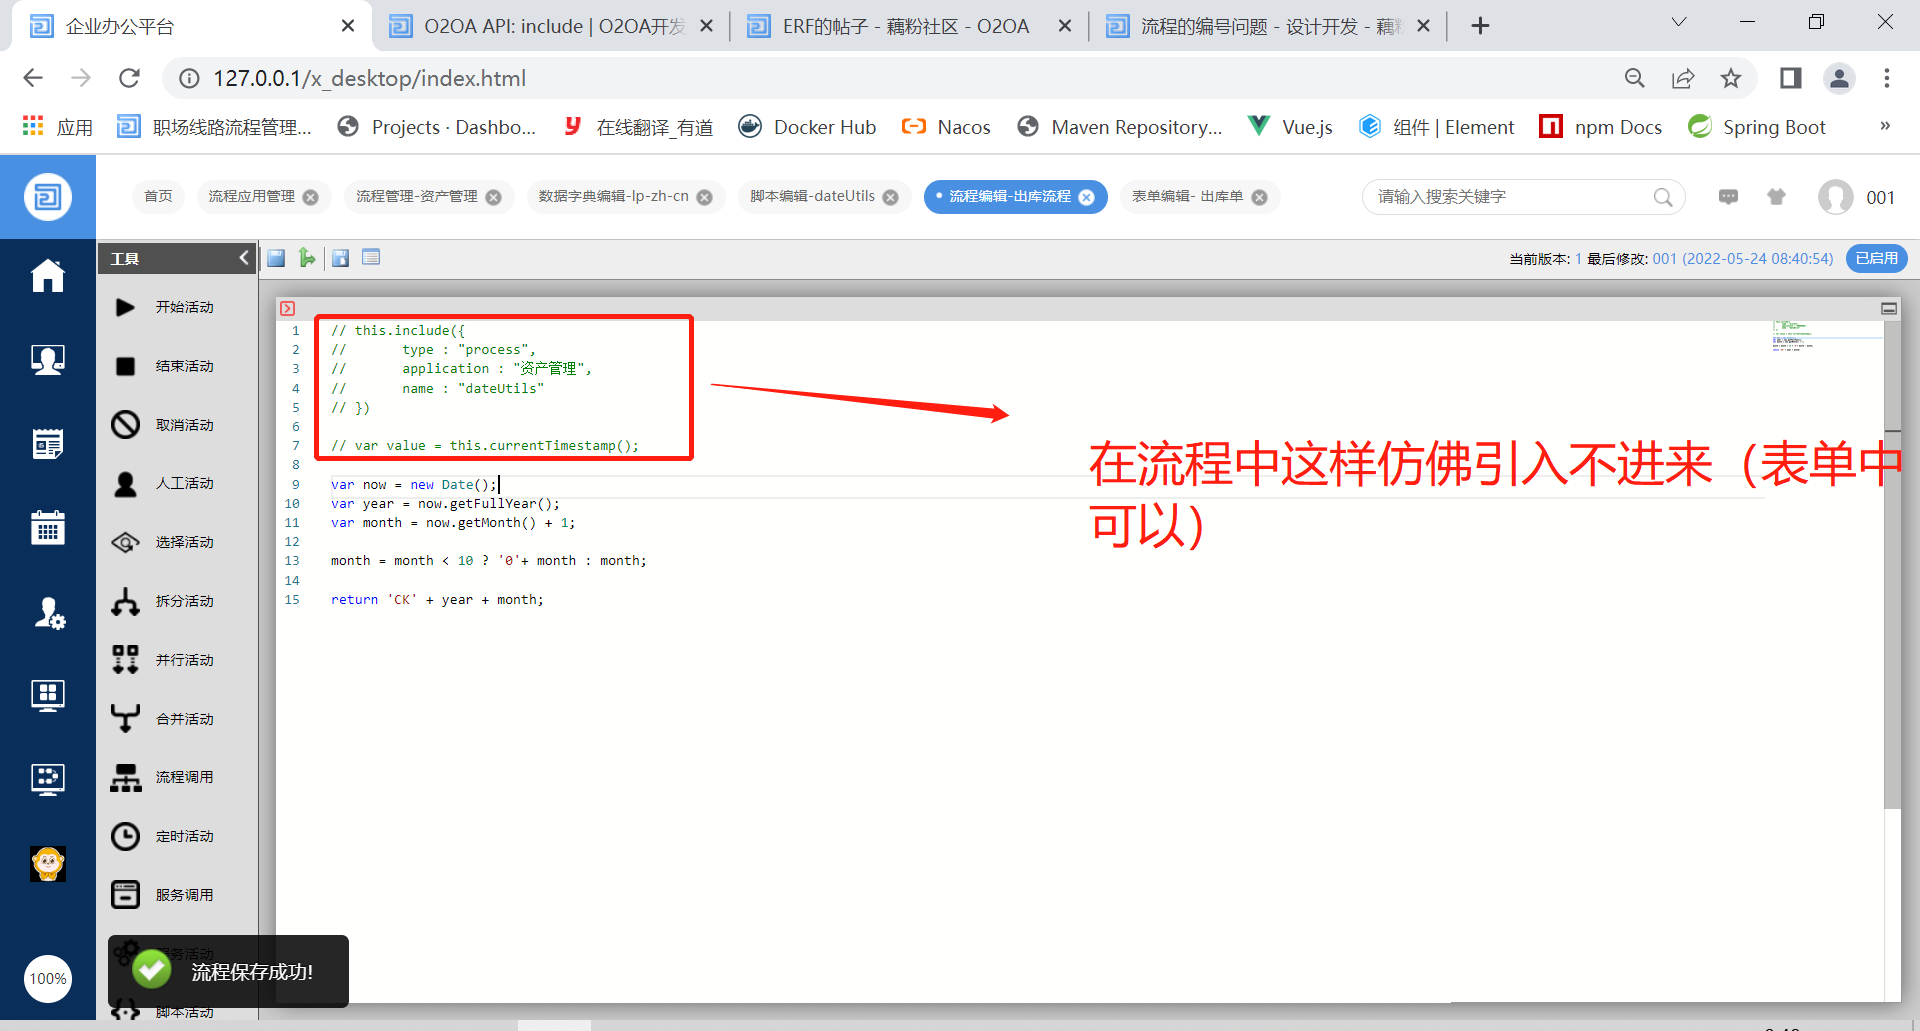Viewport: 1920px width, 1031px height.
Task: Reload the current page
Action: [x=129, y=78]
